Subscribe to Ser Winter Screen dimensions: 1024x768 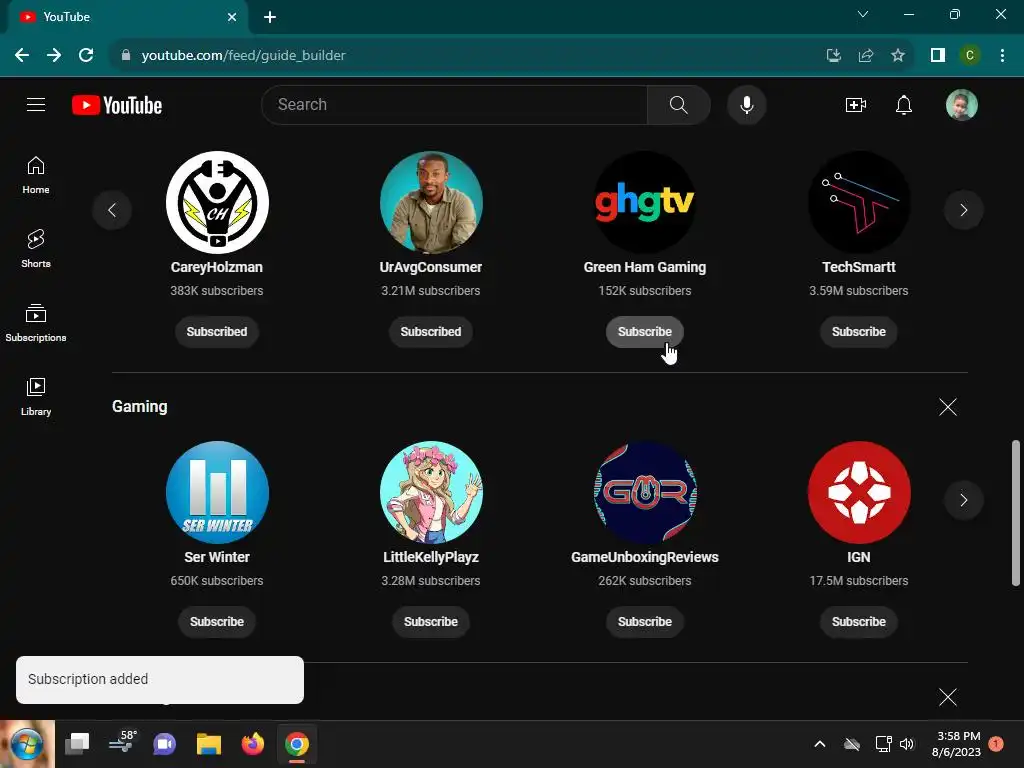[x=217, y=622]
